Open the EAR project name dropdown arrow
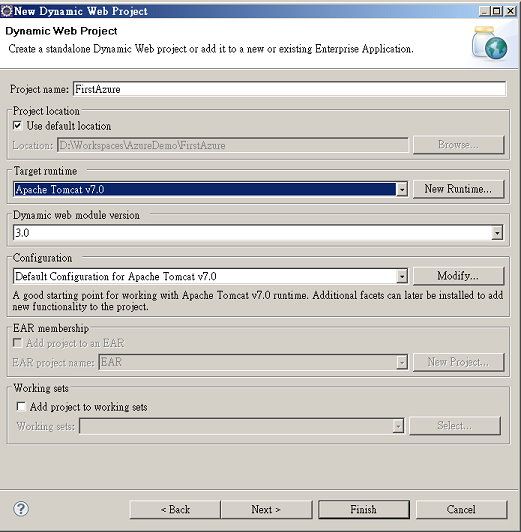 click(x=402, y=362)
